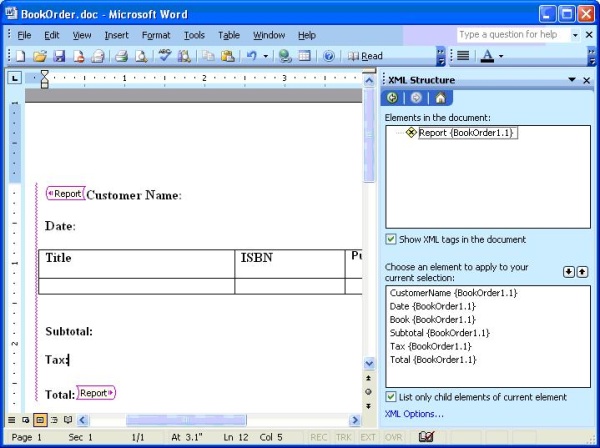Insert a hyperlink with globe icon
This screenshot has height=448, width=600.
[x=285, y=56]
